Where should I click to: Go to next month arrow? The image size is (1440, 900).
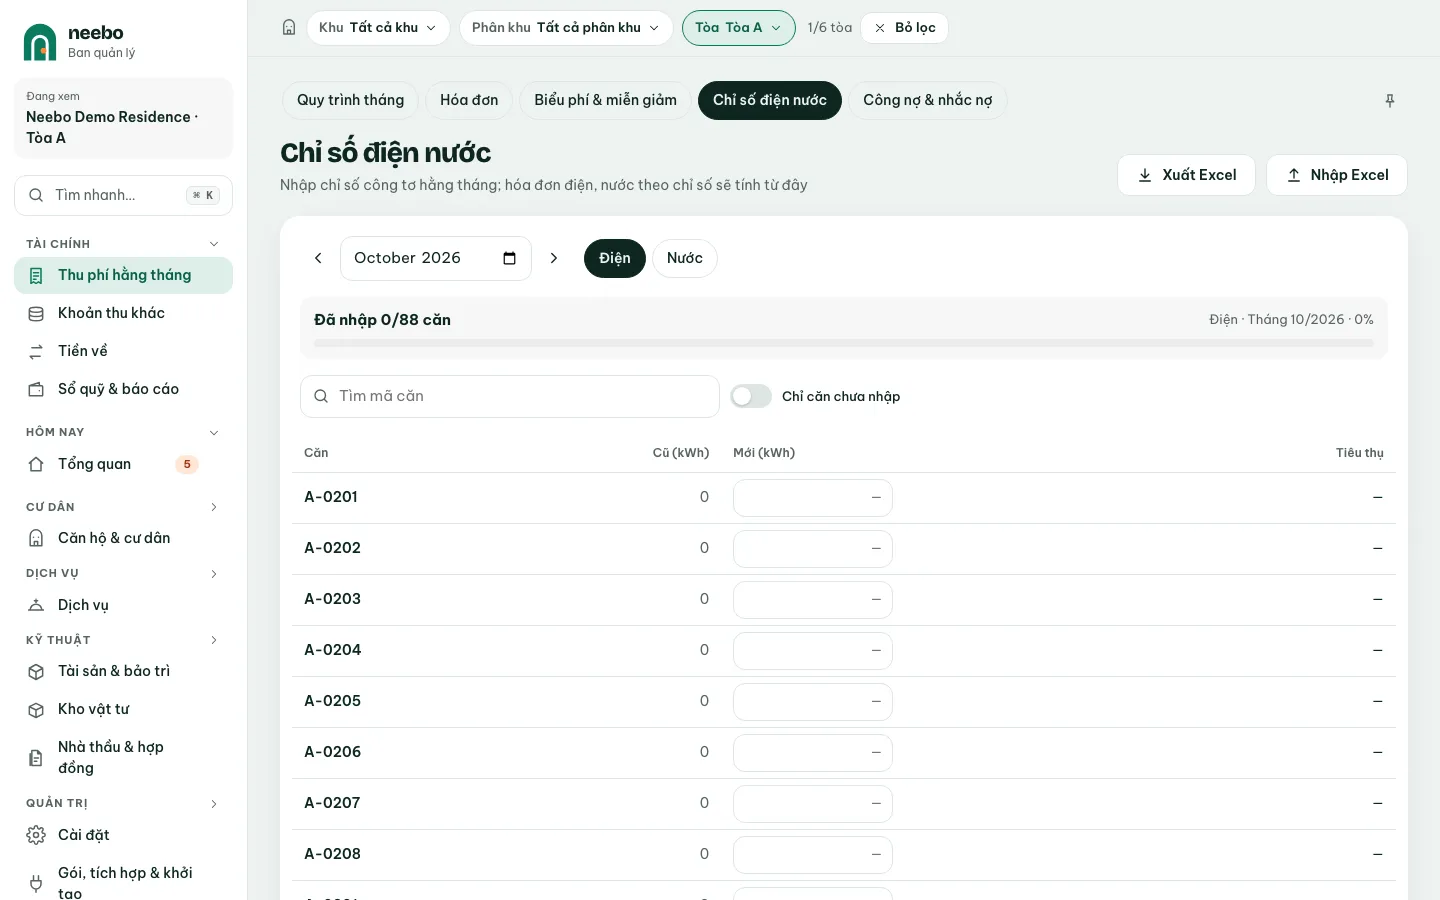coord(554,258)
